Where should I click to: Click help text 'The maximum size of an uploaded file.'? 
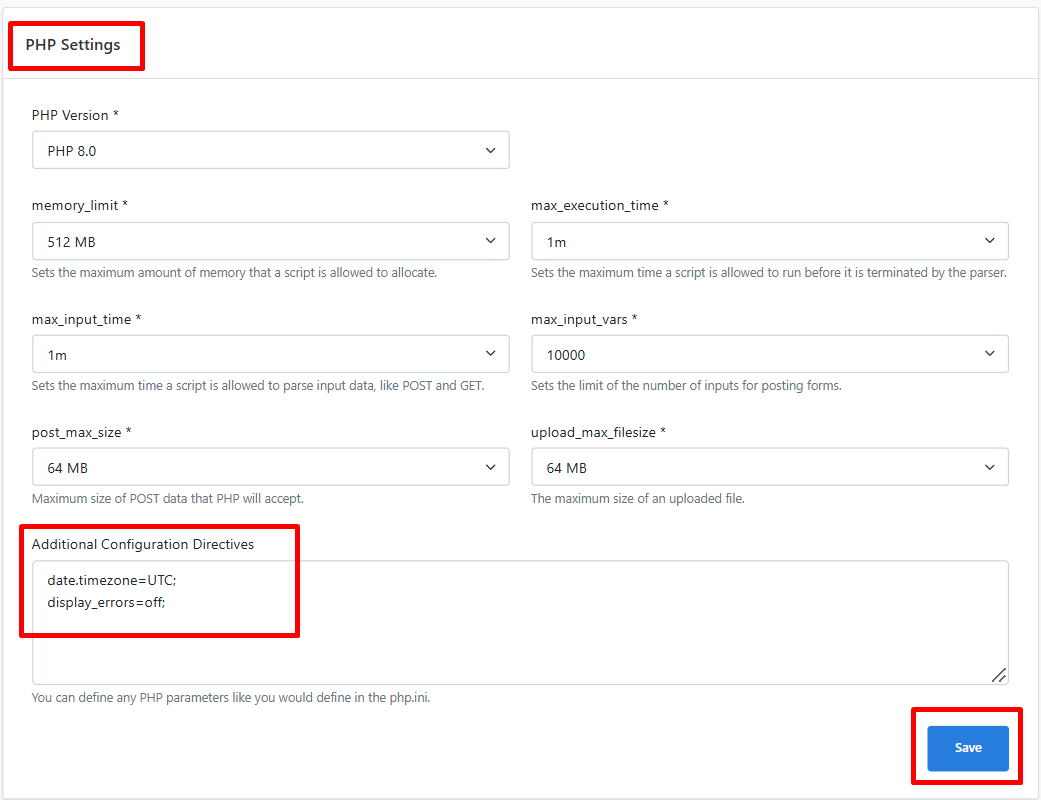coord(637,499)
